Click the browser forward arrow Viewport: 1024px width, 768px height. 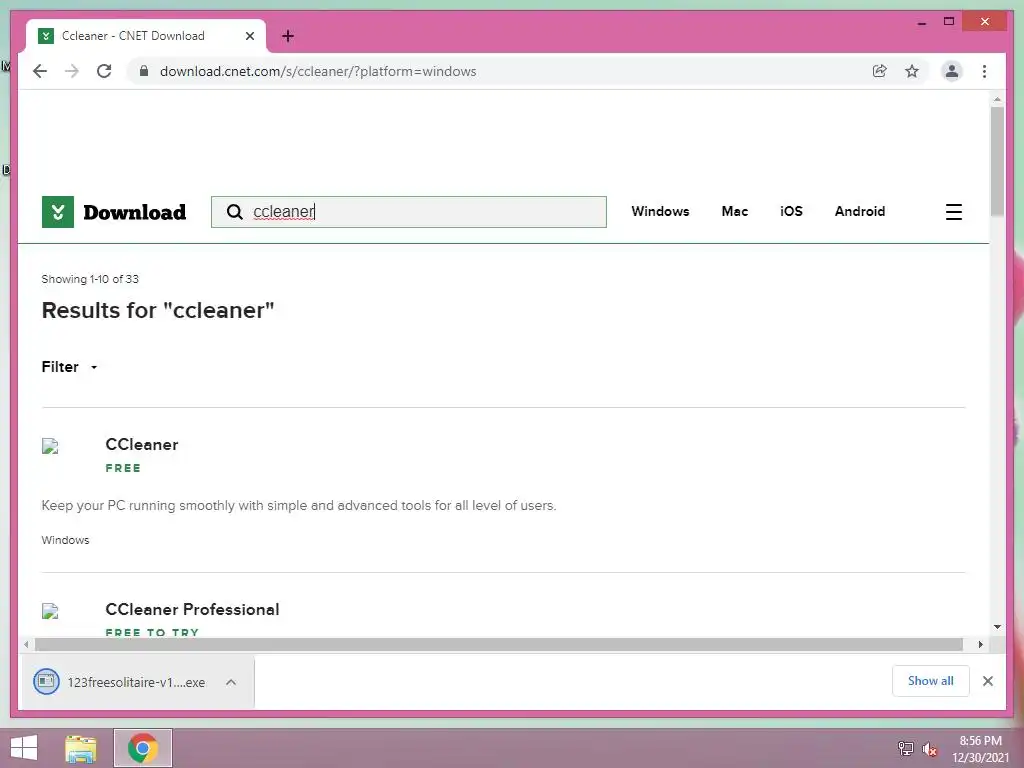72,71
